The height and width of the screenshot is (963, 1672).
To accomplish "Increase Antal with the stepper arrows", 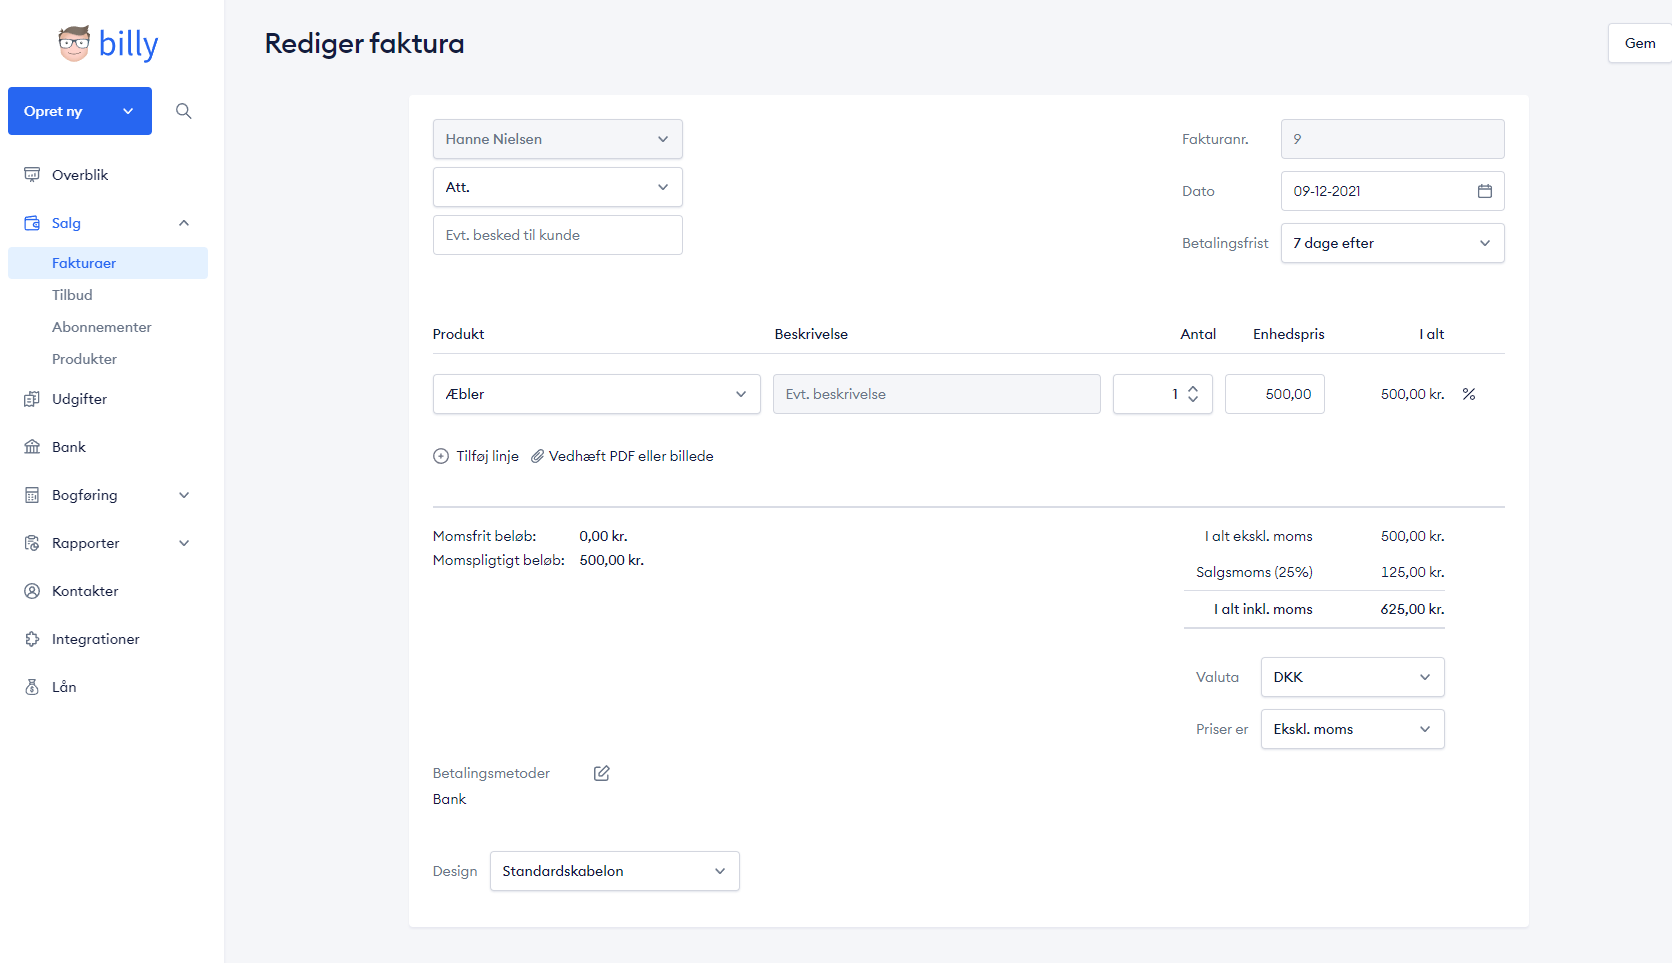I will tap(1193, 389).
